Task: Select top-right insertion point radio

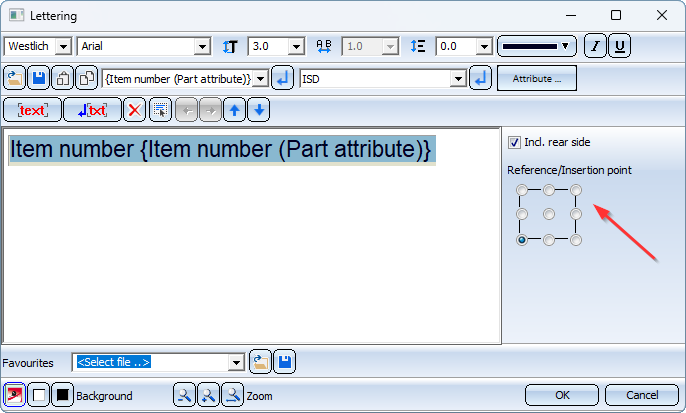Action: click(x=576, y=190)
